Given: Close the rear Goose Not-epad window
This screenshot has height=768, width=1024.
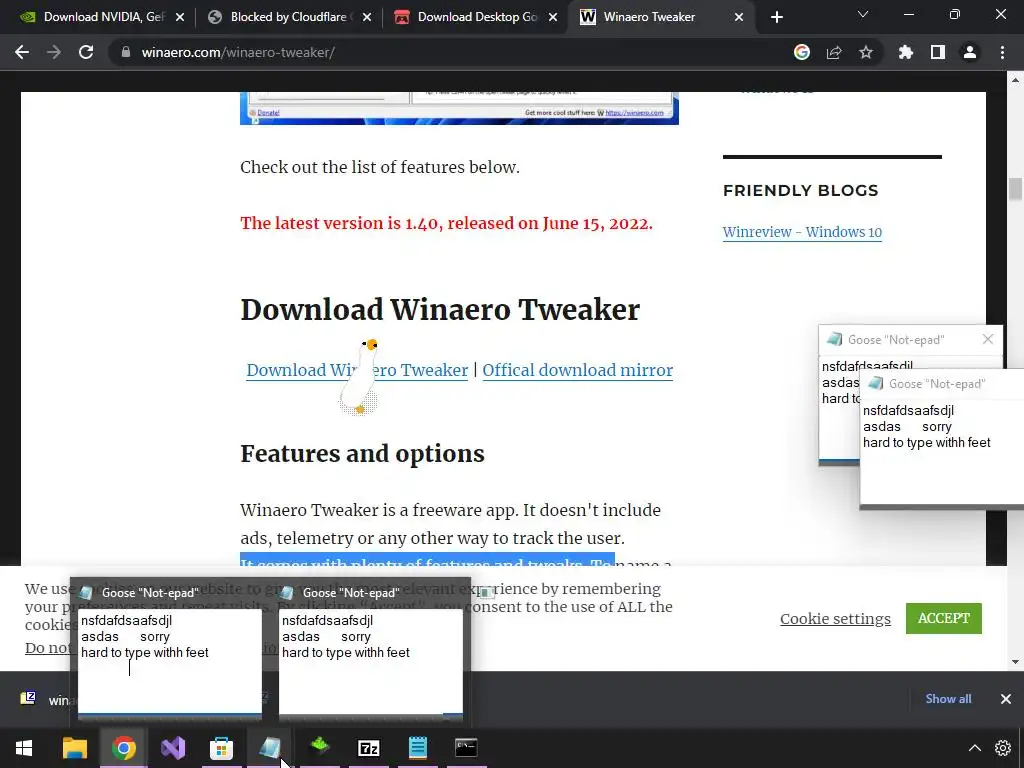Looking at the screenshot, I should [x=987, y=339].
